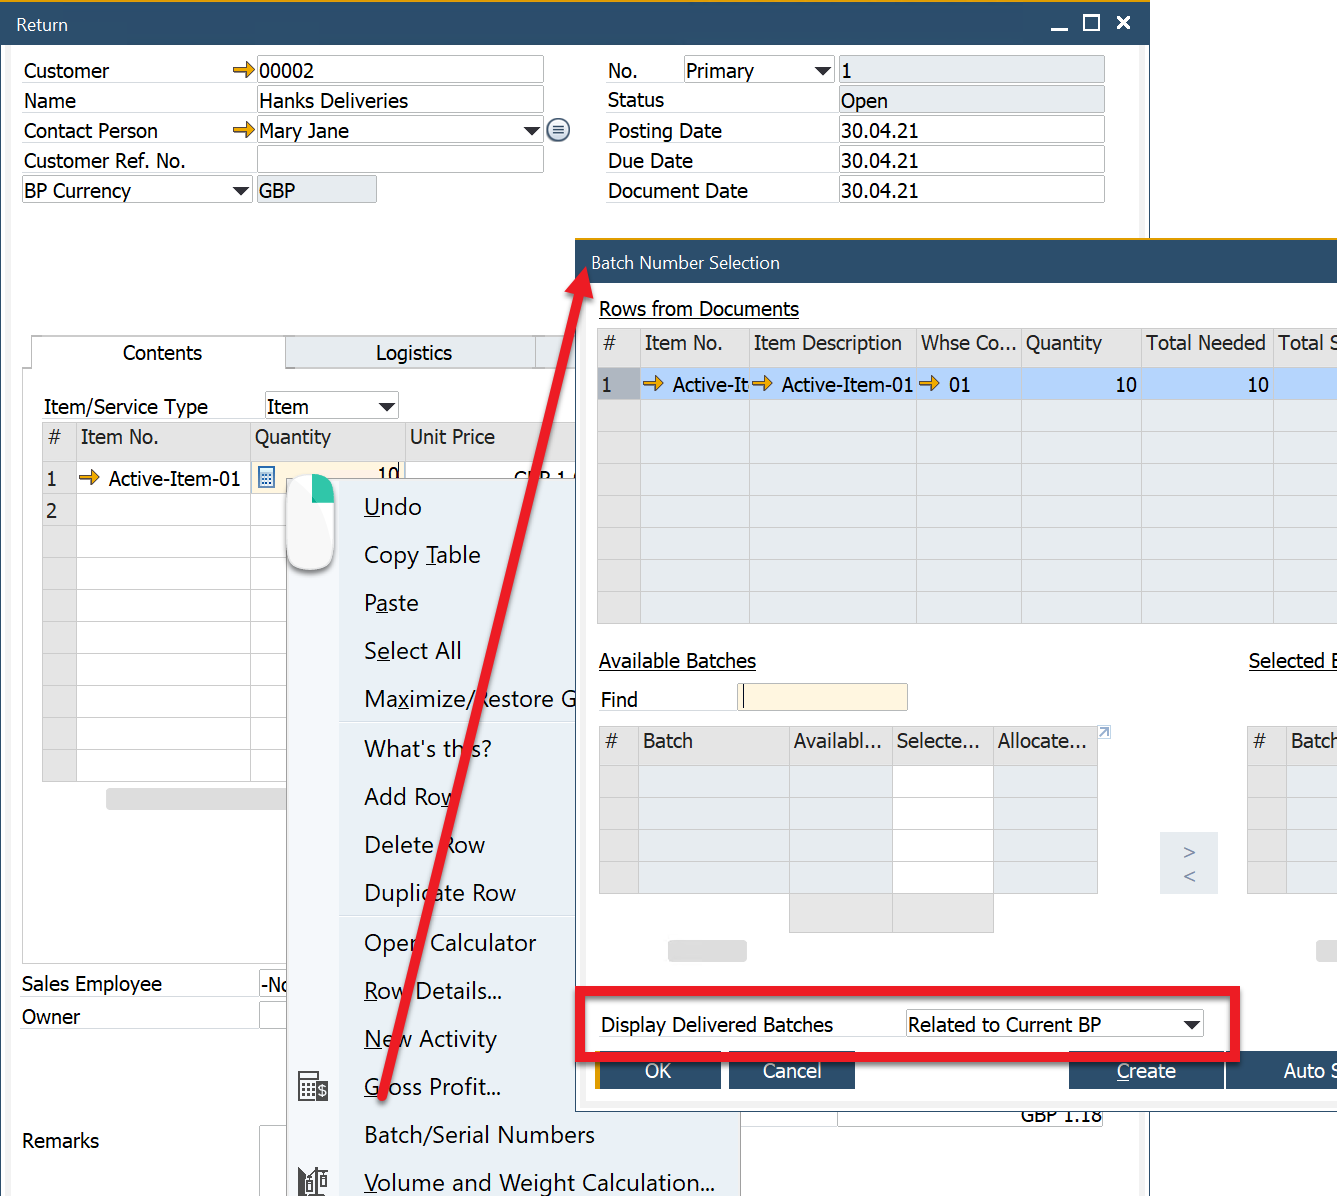Click the link arrow next to Contact Person

click(x=243, y=130)
